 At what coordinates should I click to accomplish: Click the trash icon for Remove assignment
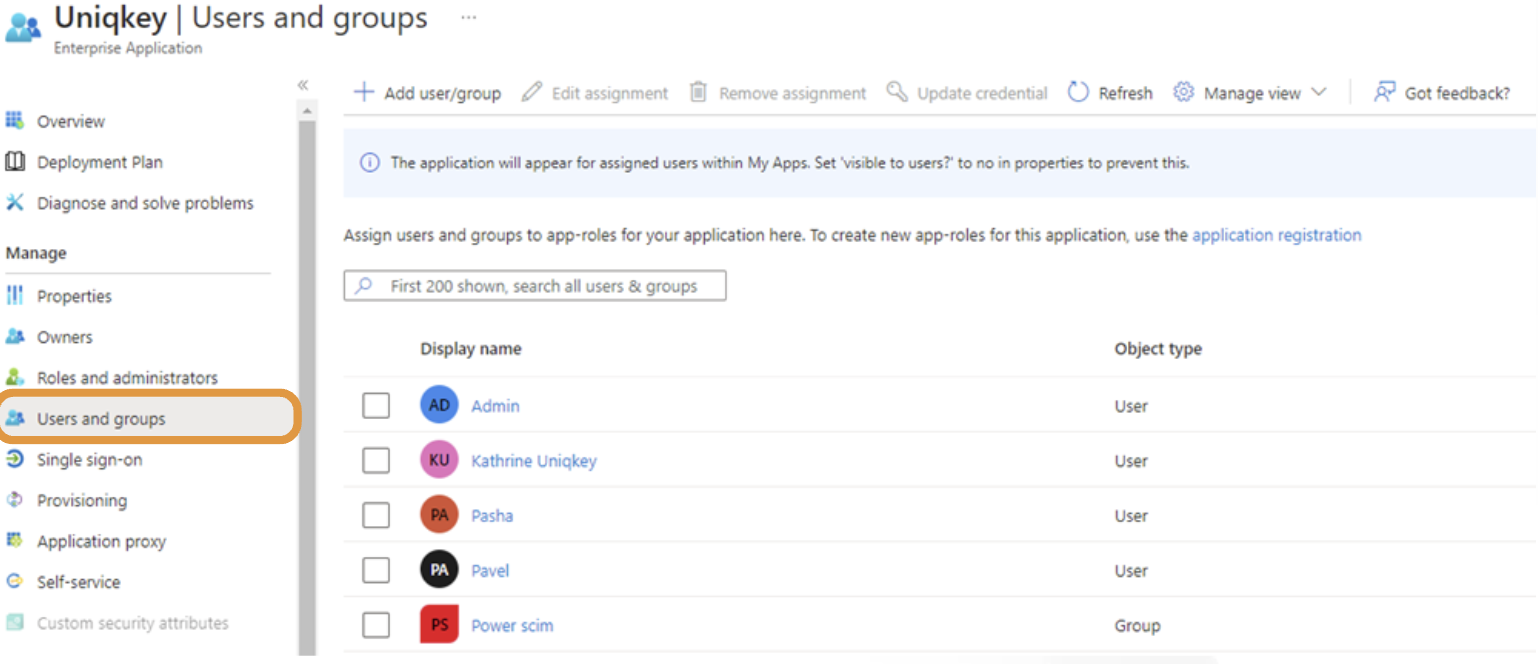699,92
